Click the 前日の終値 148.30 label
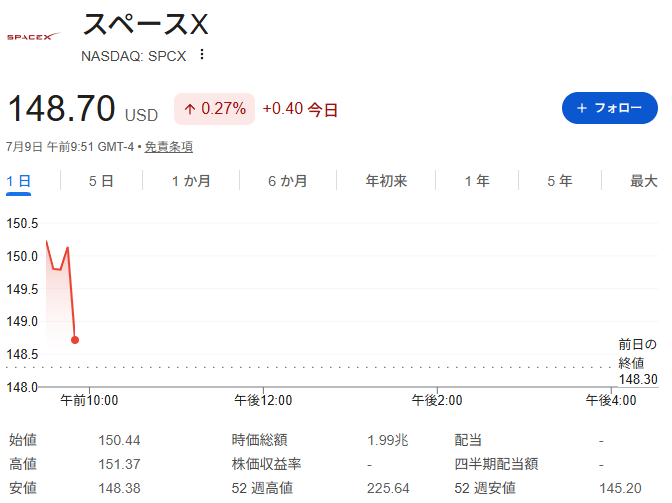Viewport: 672px width, 503px height. pos(638,362)
